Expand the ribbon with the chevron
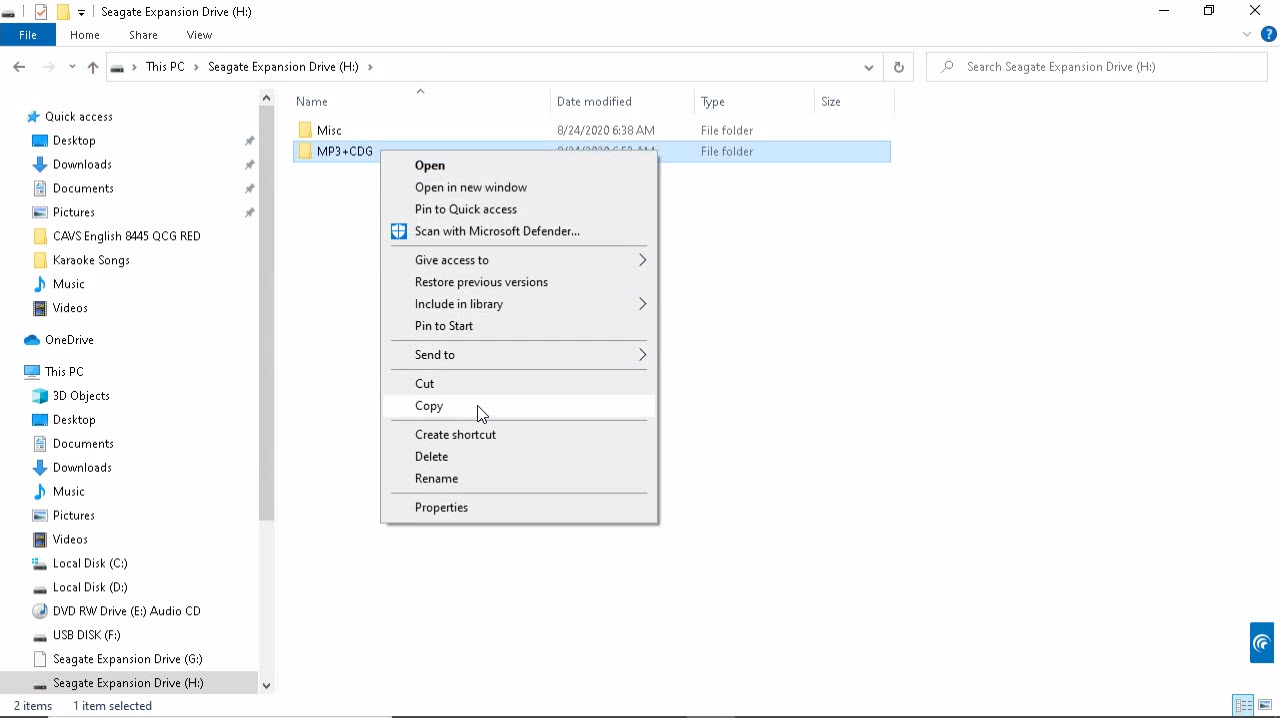The height and width of the screenshot is (718, 1280). pyautogui.click(x=1247, y=34)
